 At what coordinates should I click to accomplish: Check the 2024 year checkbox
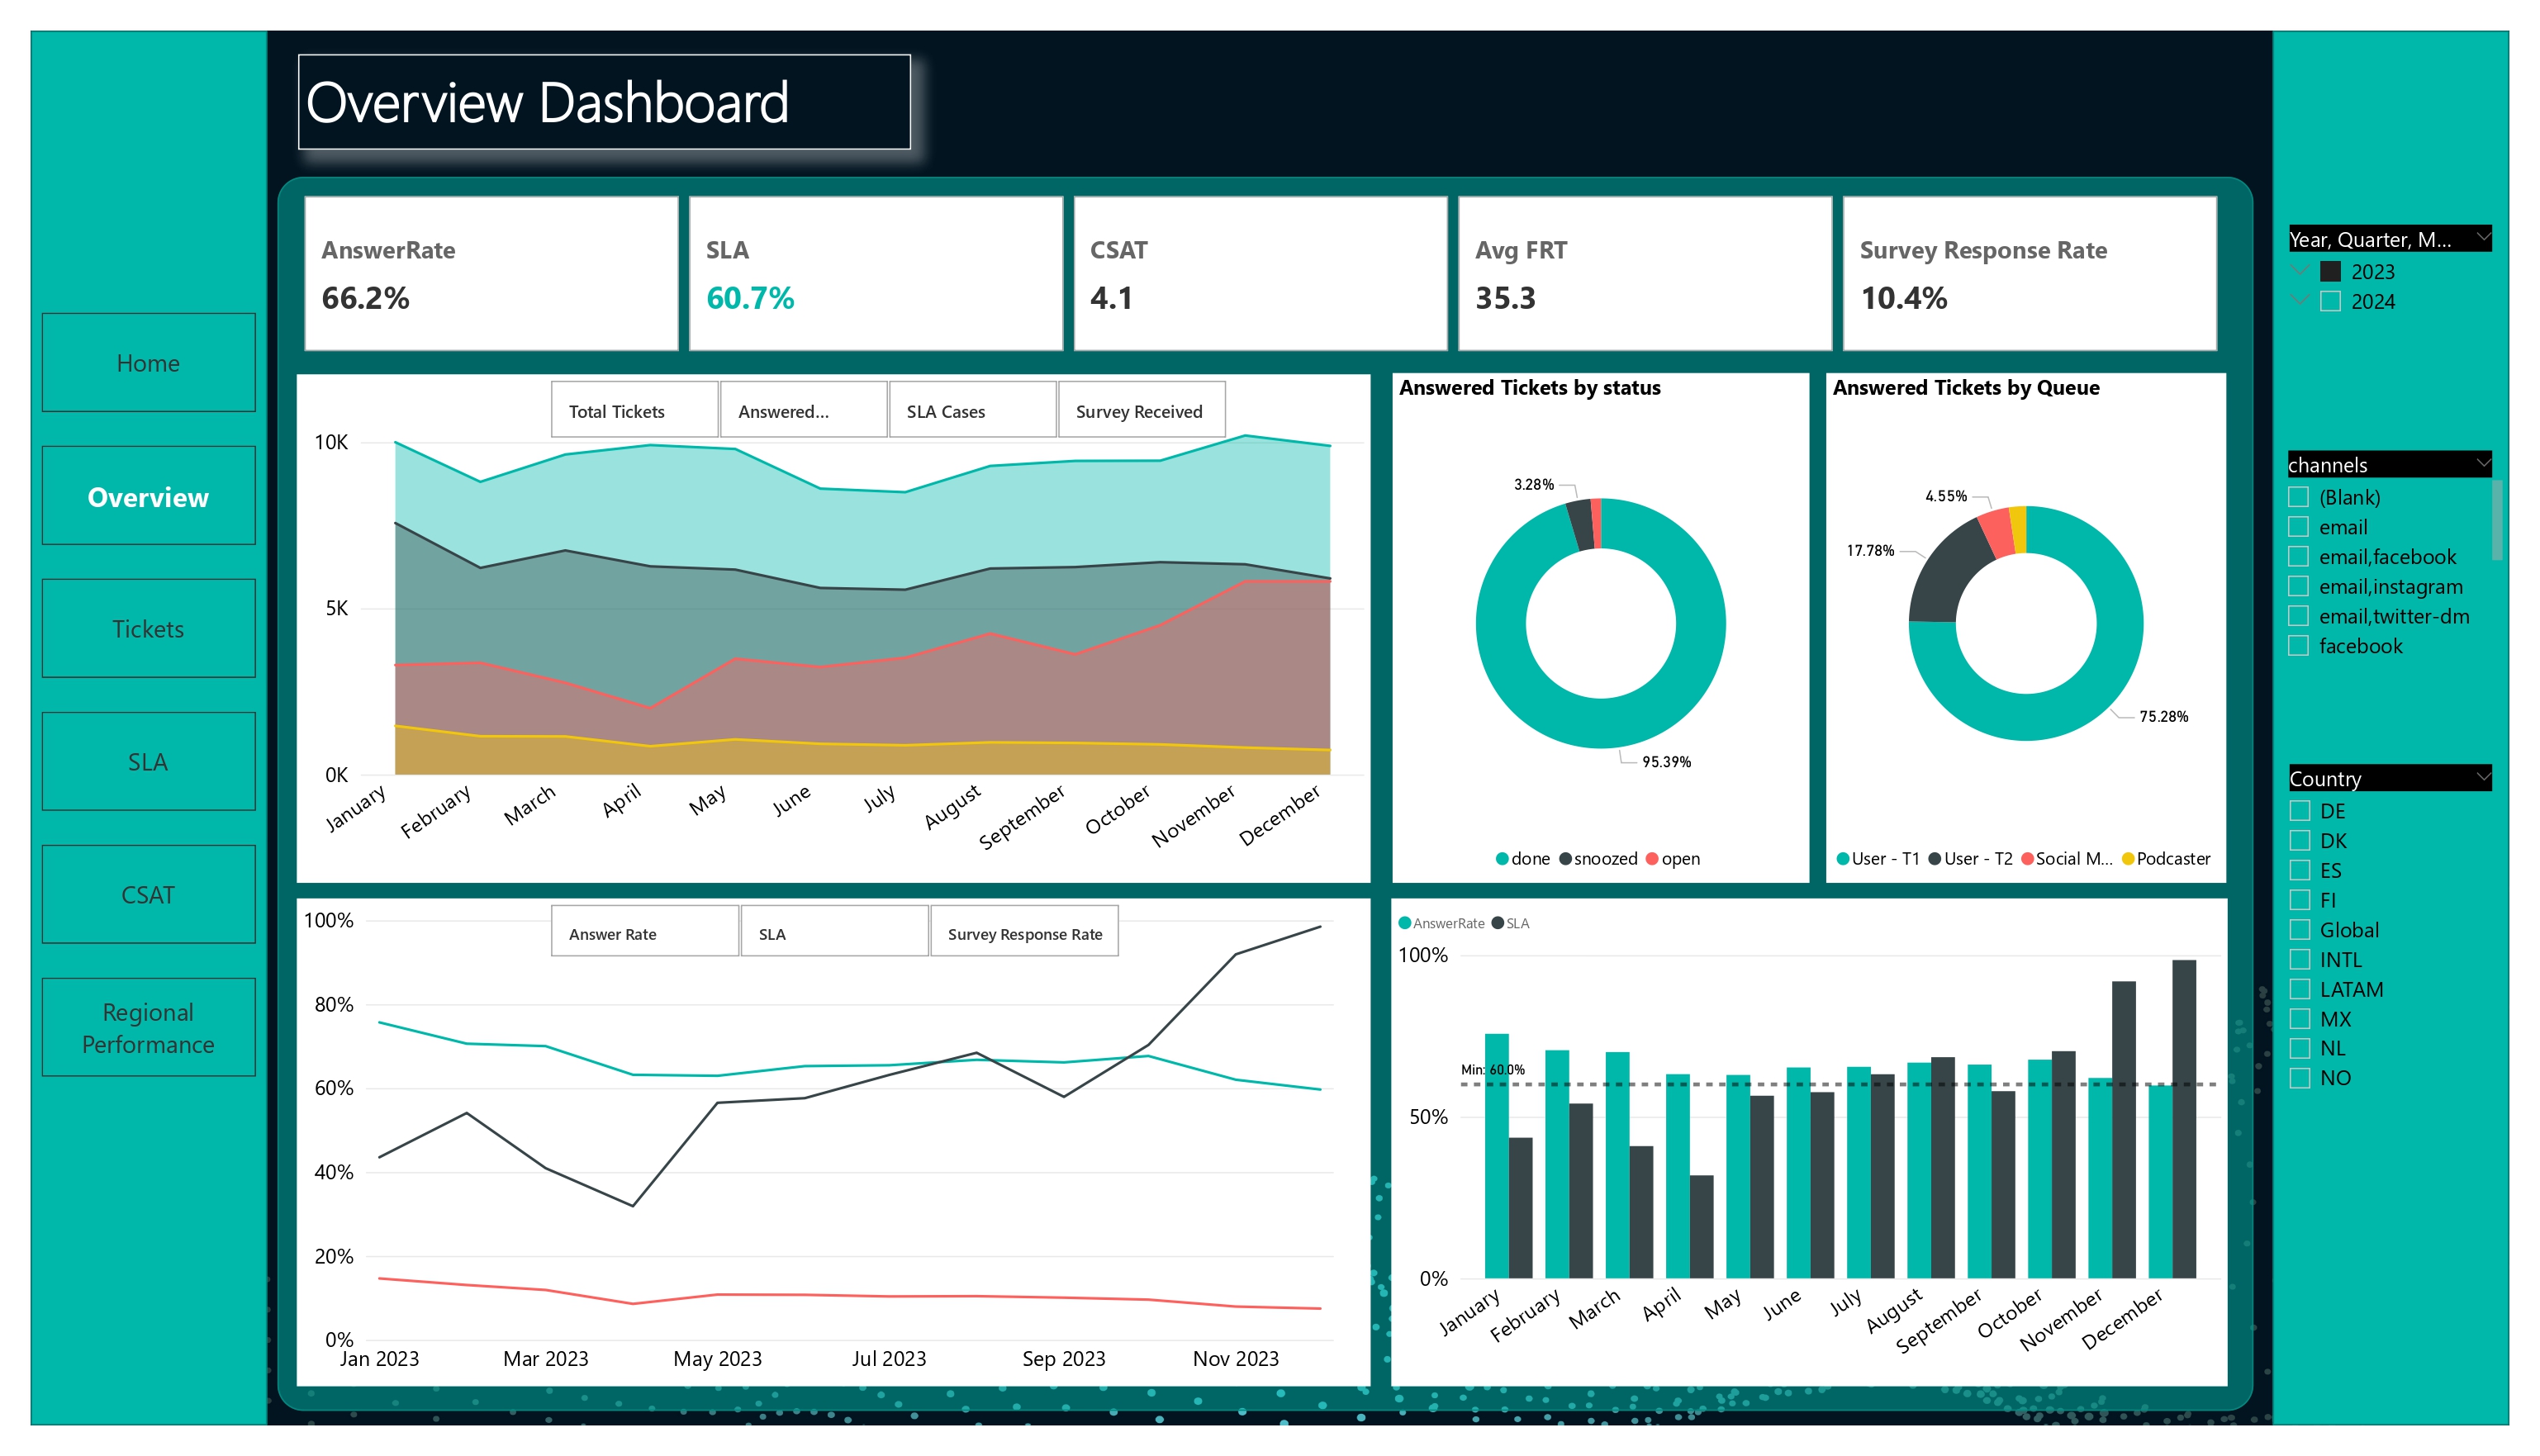click(x=2331, y=302)
